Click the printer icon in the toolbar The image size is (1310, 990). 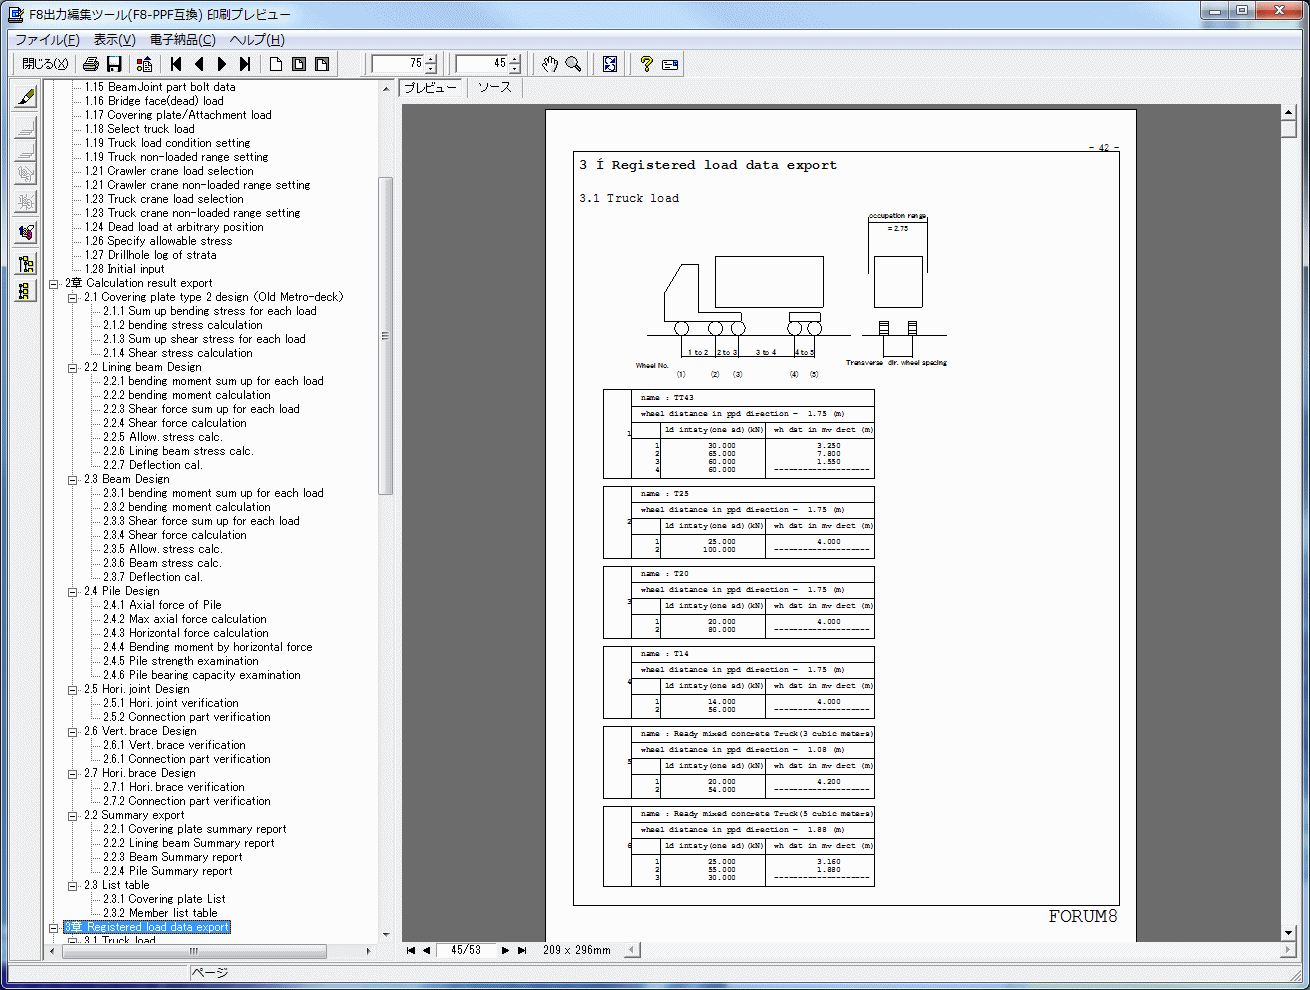click(91, 64)
